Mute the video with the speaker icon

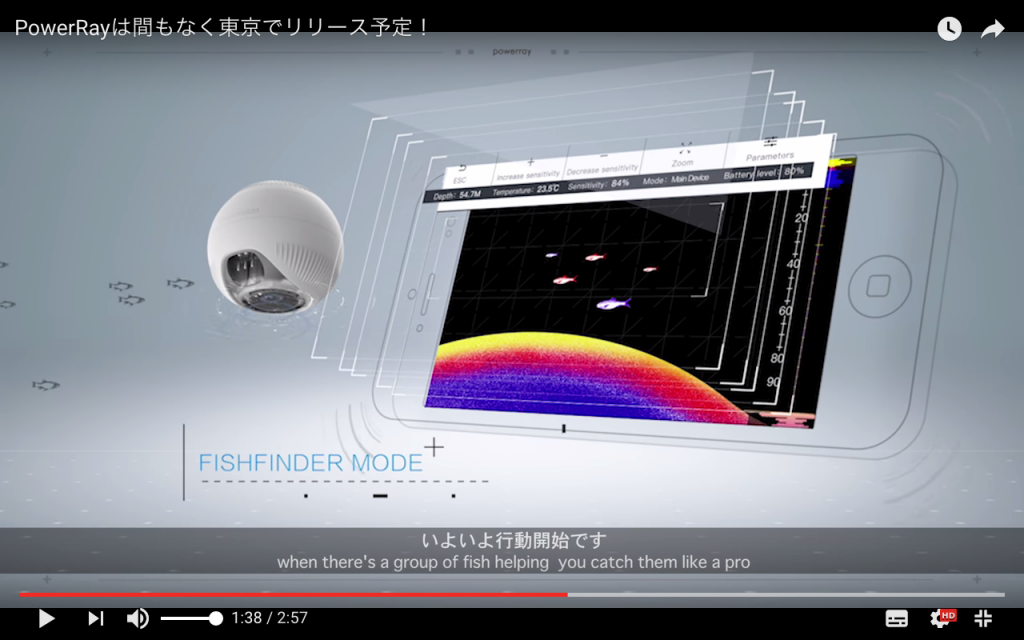point(137,619)
